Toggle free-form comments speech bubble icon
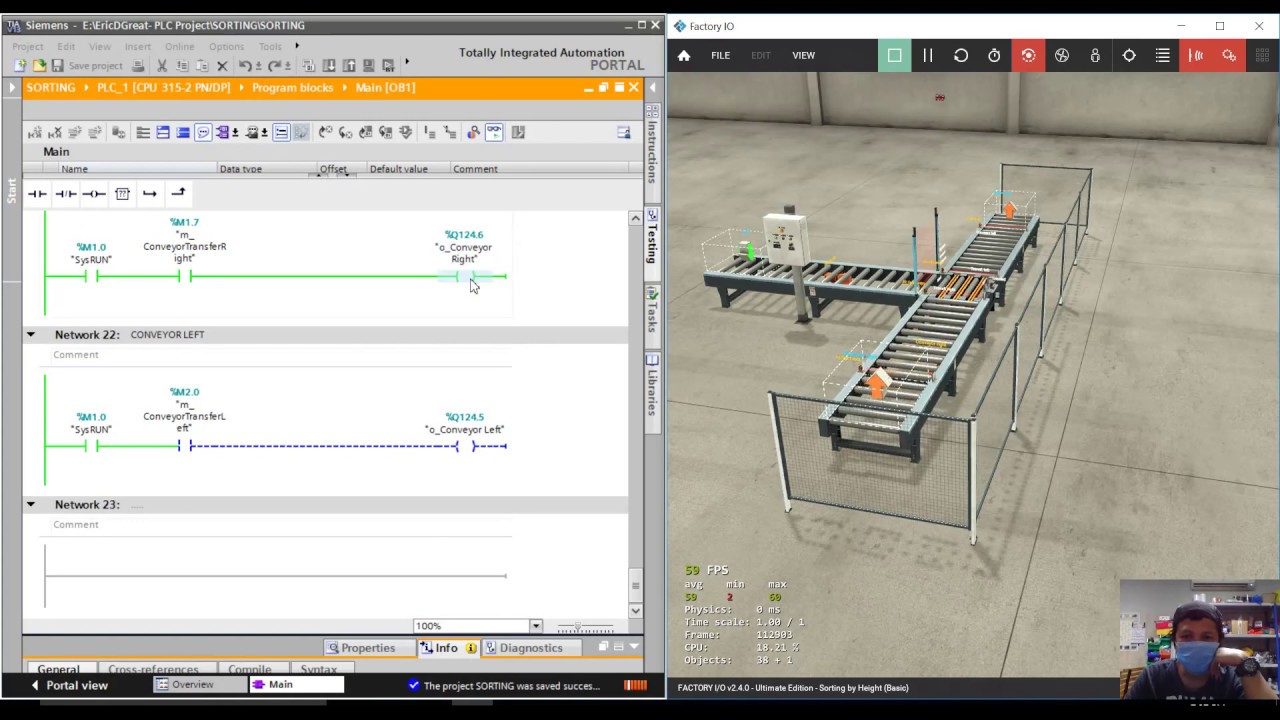 coord(203,132)
